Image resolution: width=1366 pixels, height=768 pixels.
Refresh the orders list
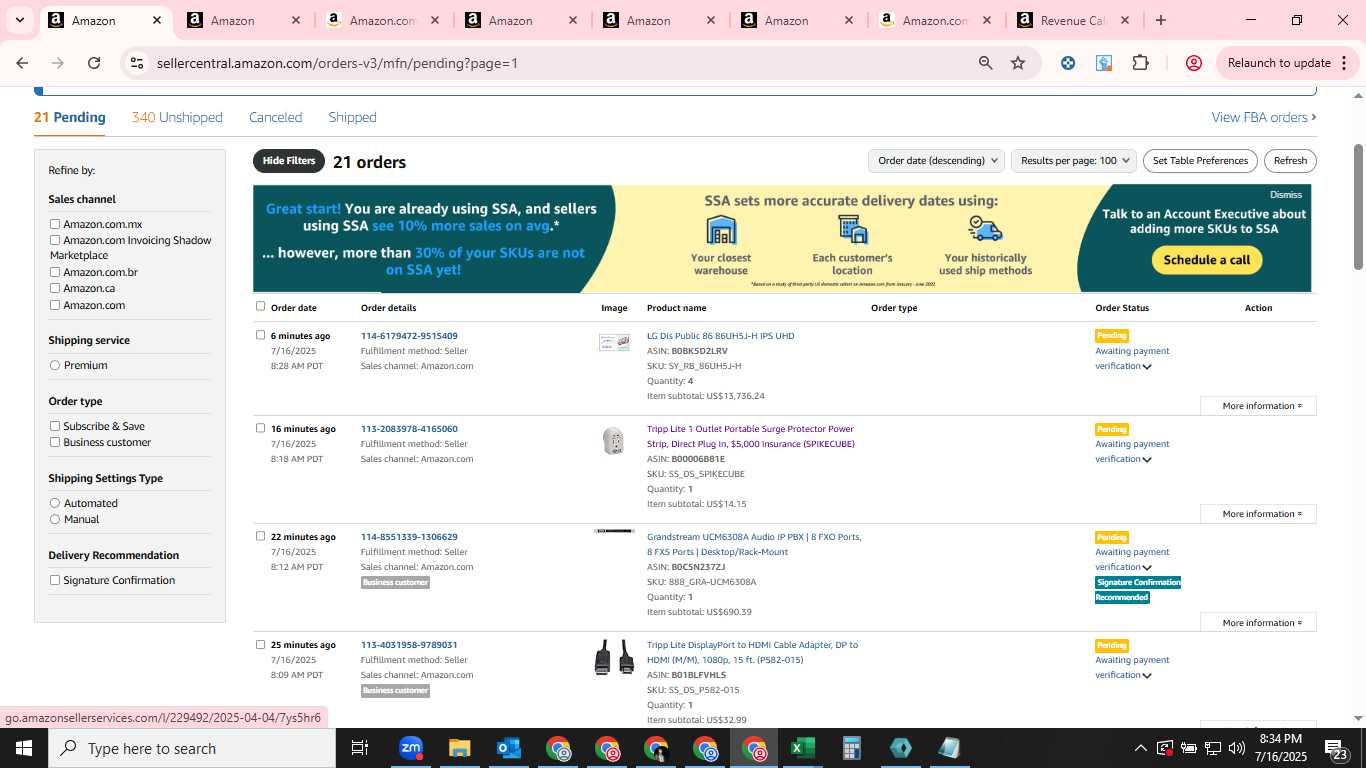pyautogui.click(x=1290, y=160)
